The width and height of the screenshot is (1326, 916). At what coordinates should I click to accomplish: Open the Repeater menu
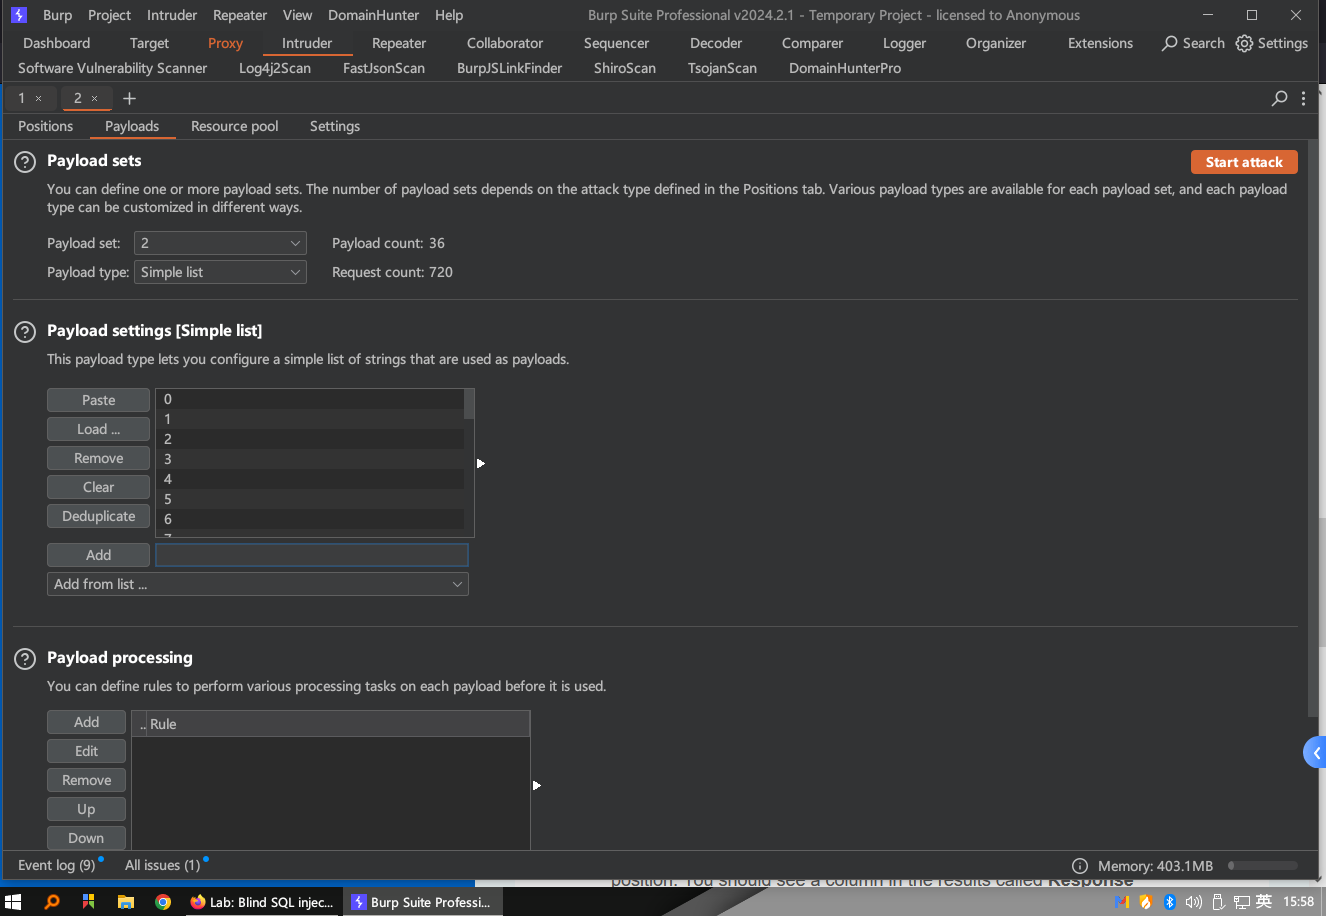240,15
